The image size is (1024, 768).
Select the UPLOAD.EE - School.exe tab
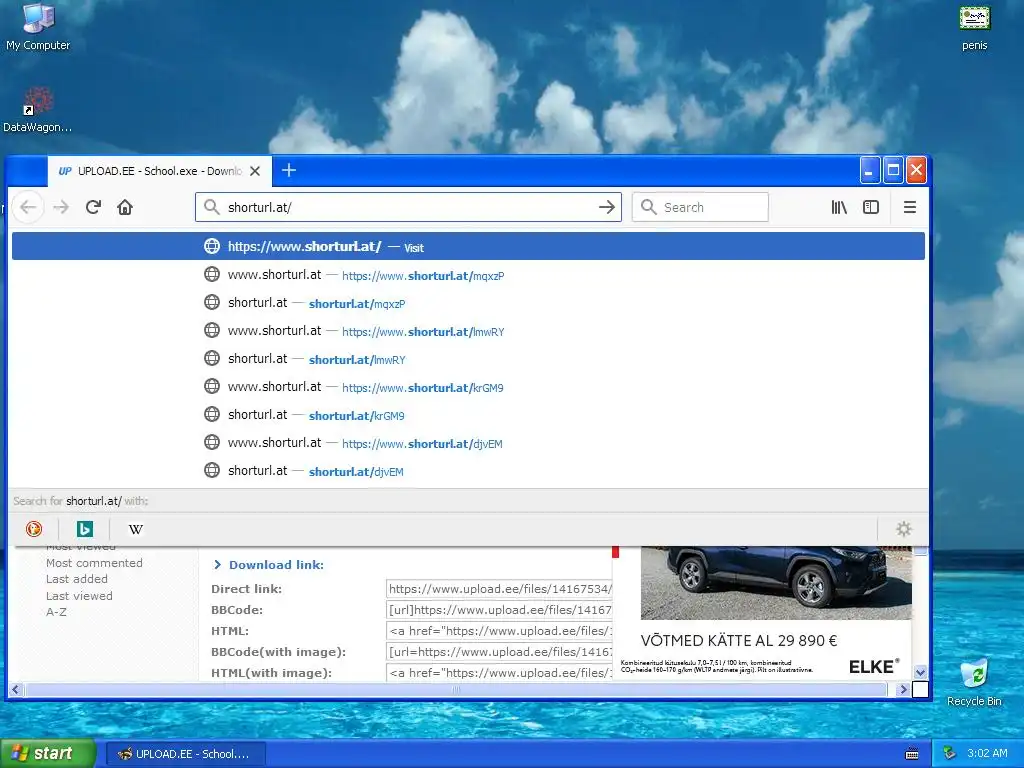[x=159, y=171]
